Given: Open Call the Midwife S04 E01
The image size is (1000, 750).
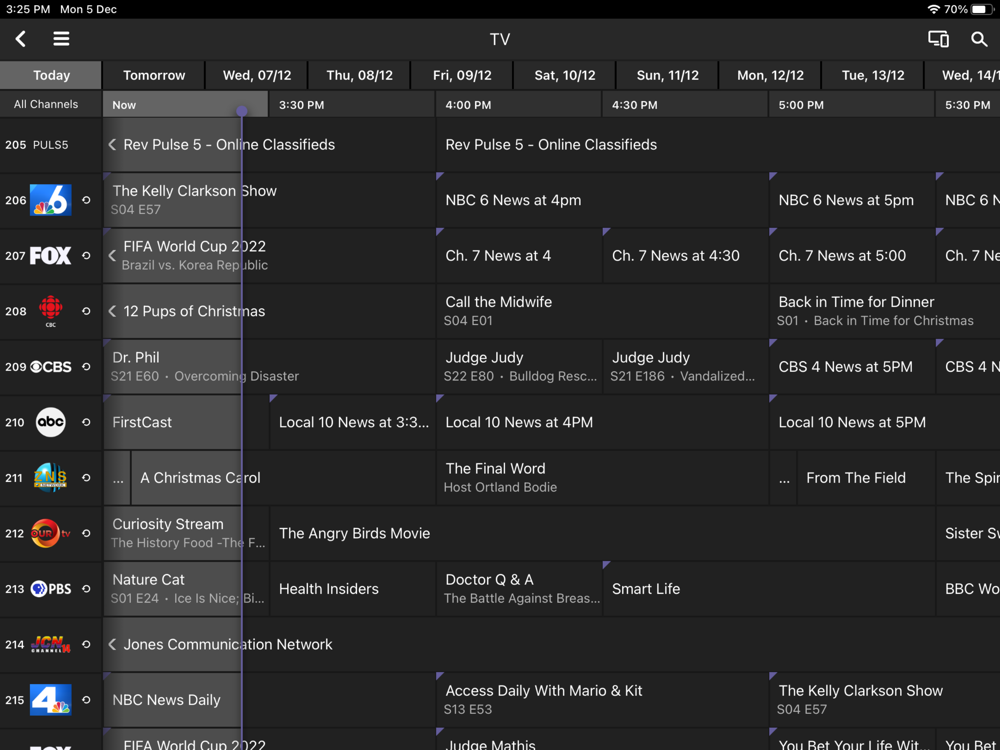Looking at the screenshot, I should (x=601, y=311).
